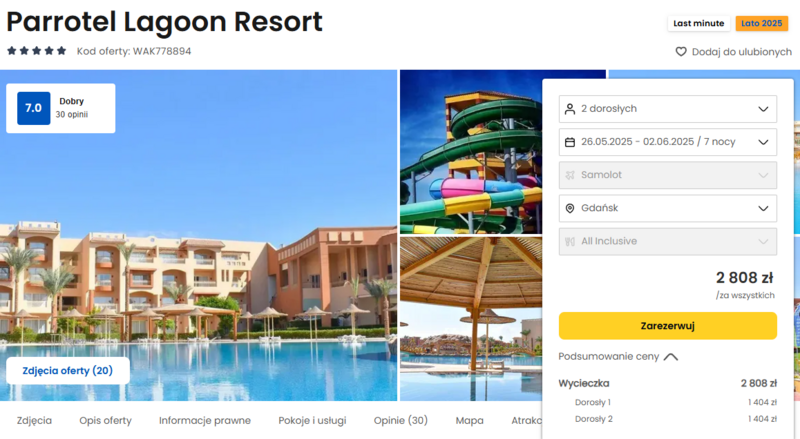Image resolution: width=800 pixels, height=439 pixels.
Task: Click the yellow Zarezerwuj button
Action: [668, 326]
